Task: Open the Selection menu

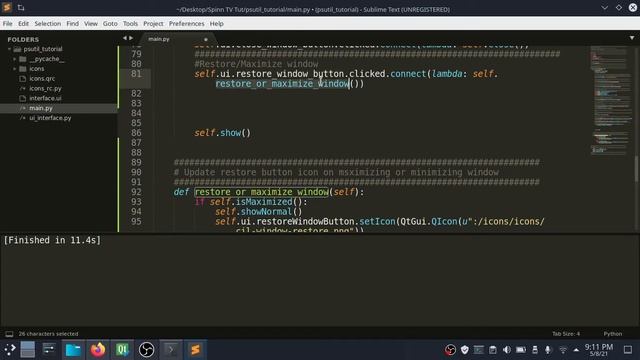Action: pos(47,24)
